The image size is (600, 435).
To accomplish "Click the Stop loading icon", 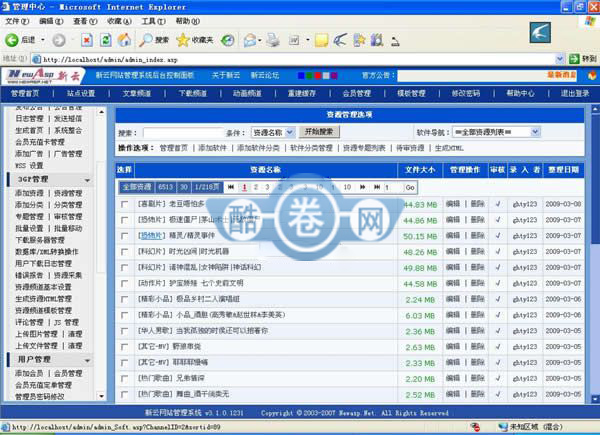I will pos(87,40).
